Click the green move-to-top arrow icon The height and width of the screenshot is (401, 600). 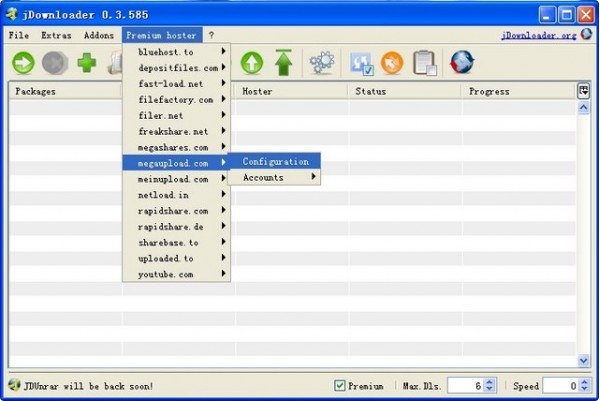[284, 62]
